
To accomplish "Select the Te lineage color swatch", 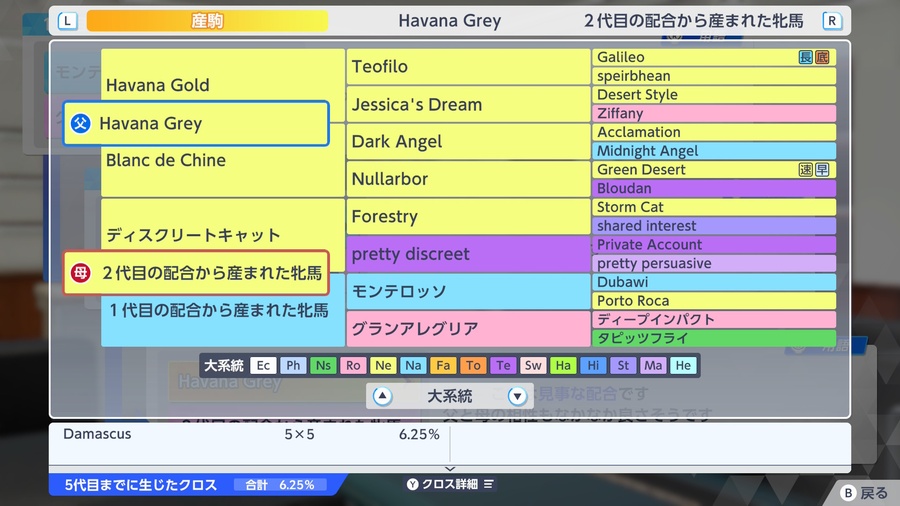I will [x=503, y=365].
